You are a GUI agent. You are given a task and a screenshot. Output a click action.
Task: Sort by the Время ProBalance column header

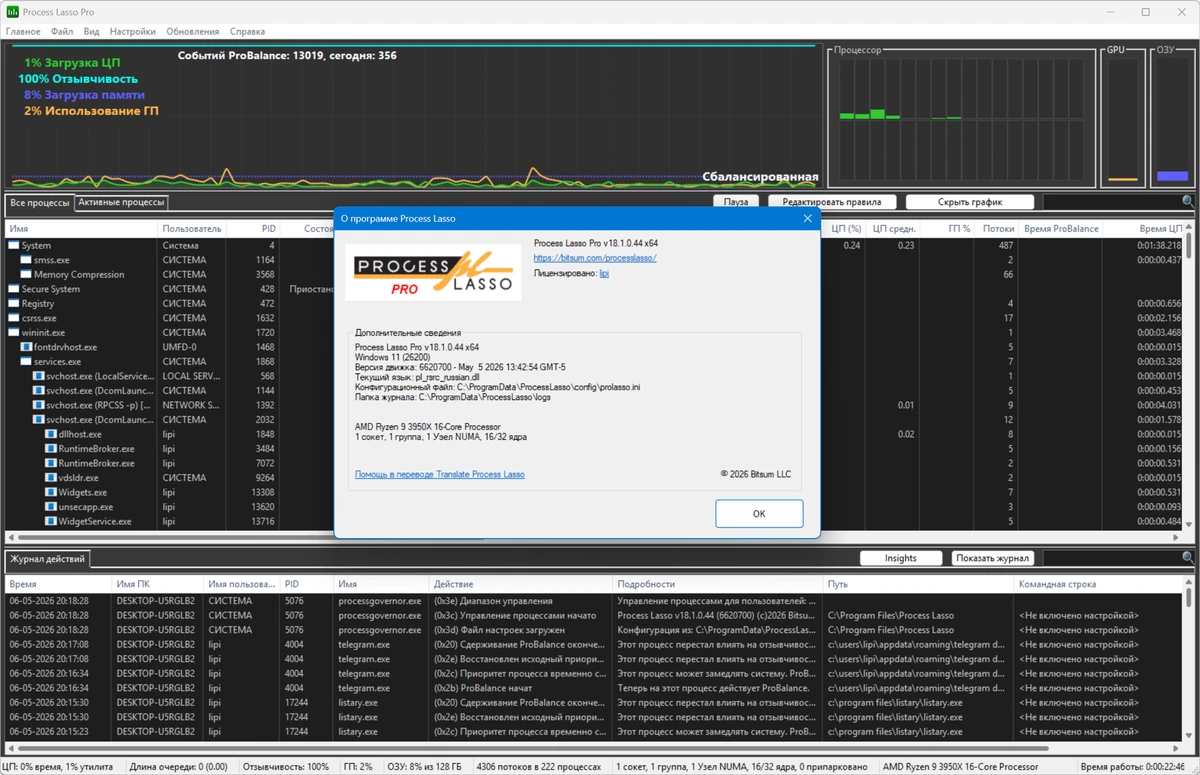pos(1061,229)
